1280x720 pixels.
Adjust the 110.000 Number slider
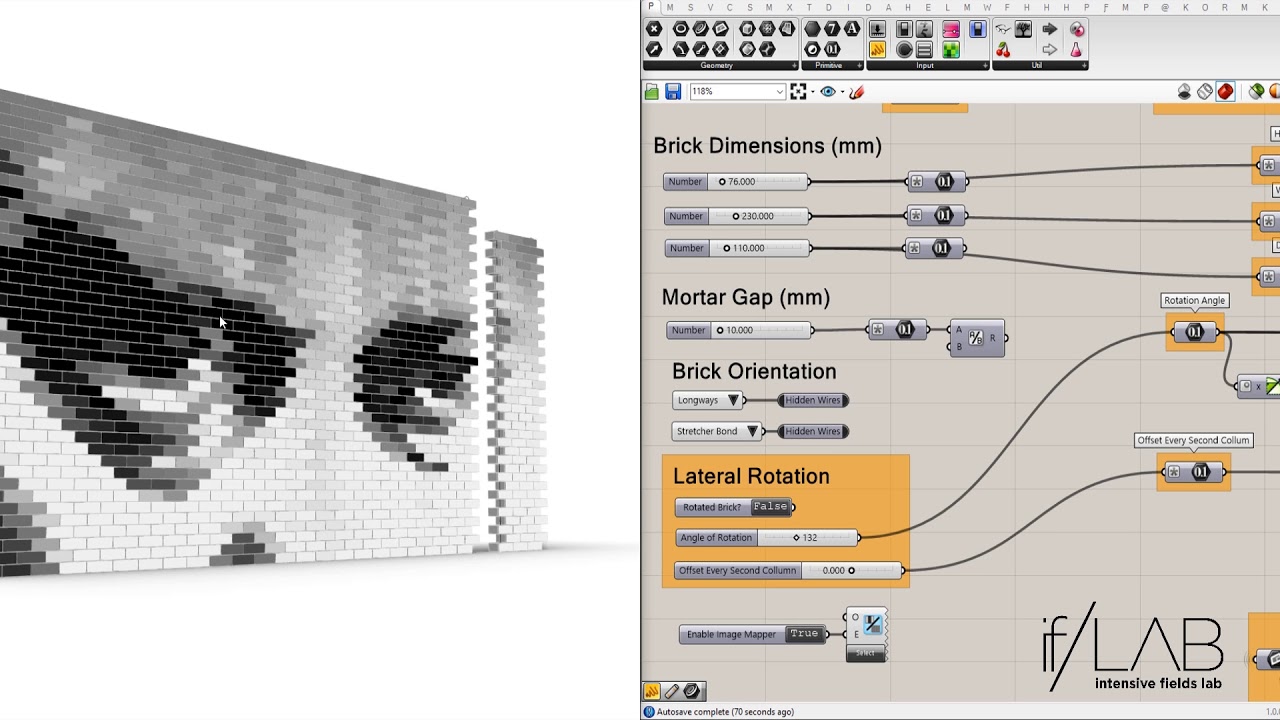[x=737, y=248]
